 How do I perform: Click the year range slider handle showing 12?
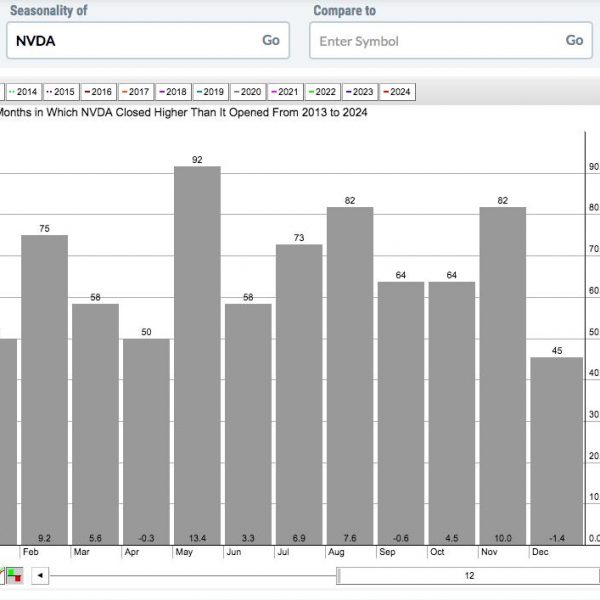[468, 576]
